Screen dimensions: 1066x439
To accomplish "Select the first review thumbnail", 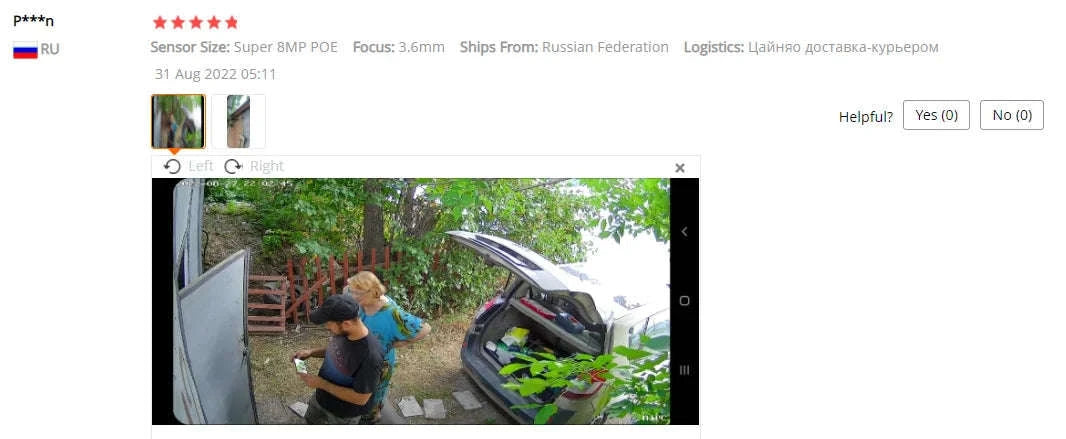I will coord(178,122).
